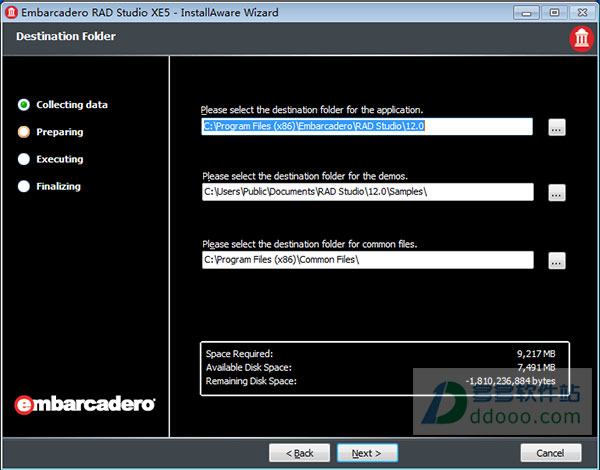Click the 7,491 MB value
The width and height of the screenshot is (600, 470).
536,367
